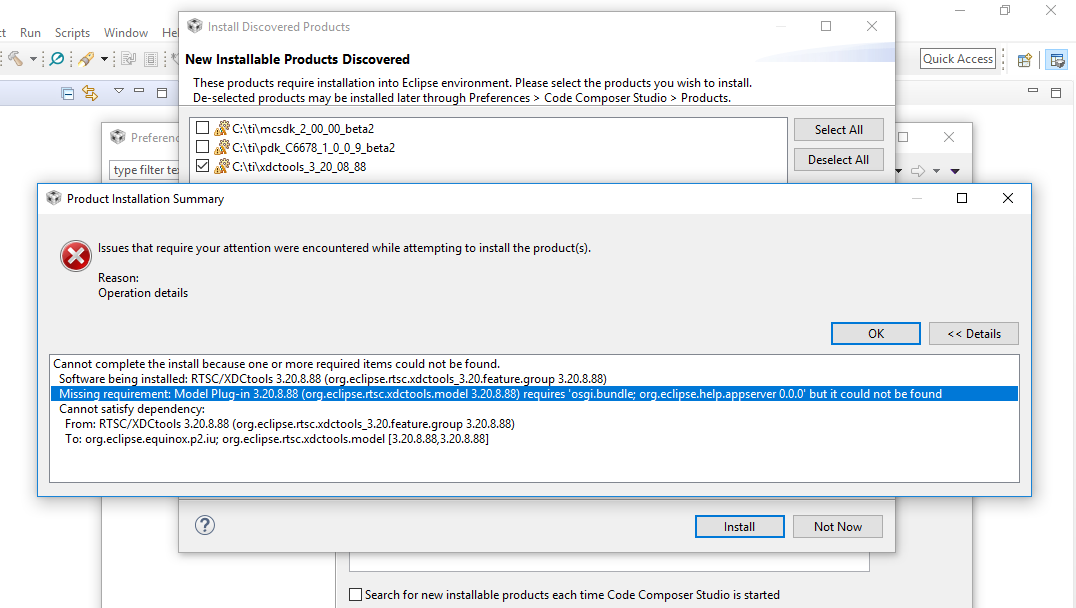Maximize the left view panel

[x=162, y=93]
